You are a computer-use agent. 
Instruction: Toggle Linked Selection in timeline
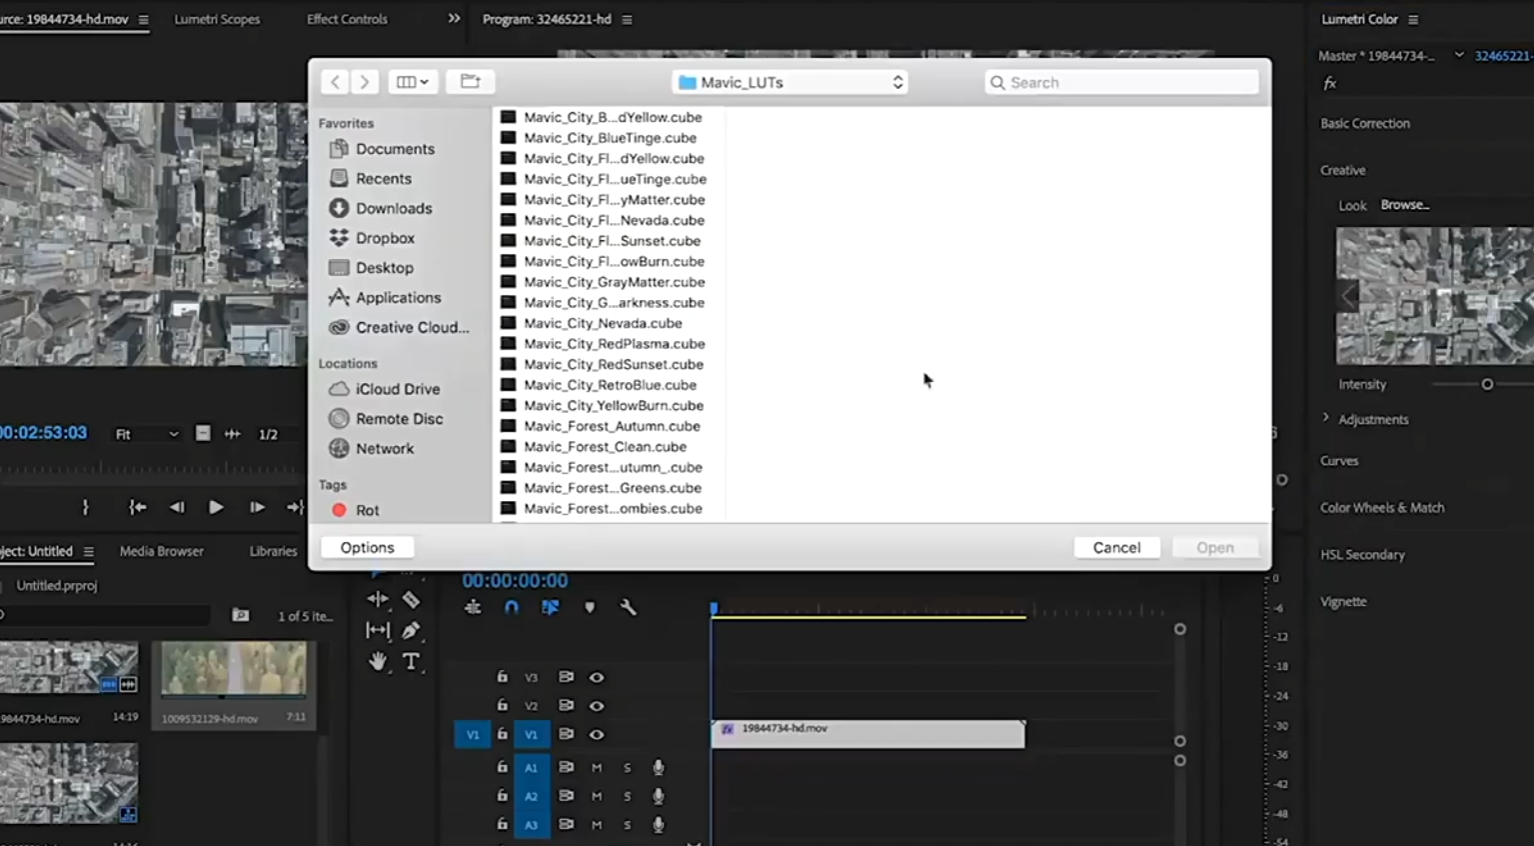coord(550,607)
